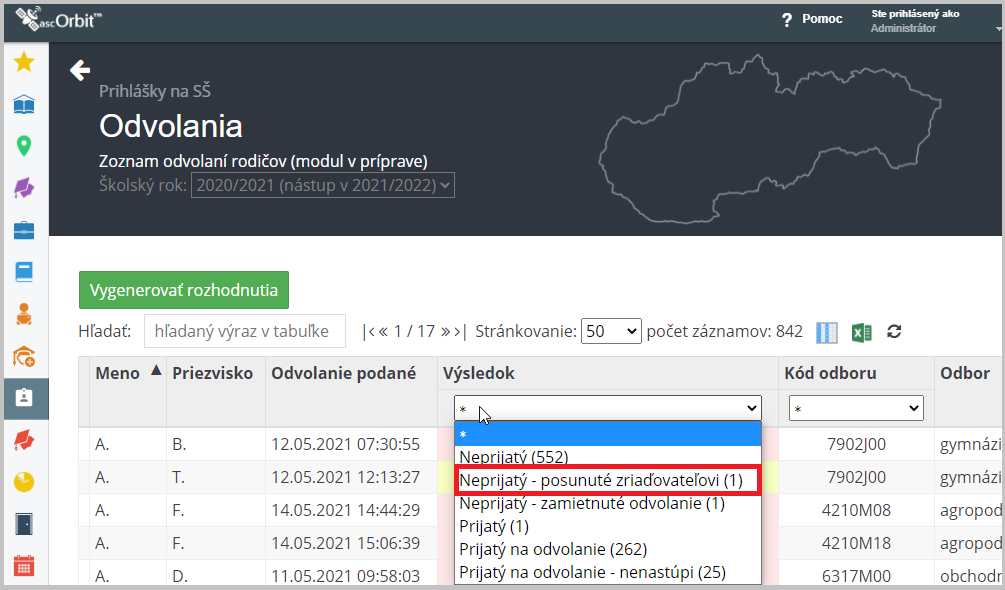This screenshot has width=1005, height=590.
Task: Go to last page of results
Action: 460,331
